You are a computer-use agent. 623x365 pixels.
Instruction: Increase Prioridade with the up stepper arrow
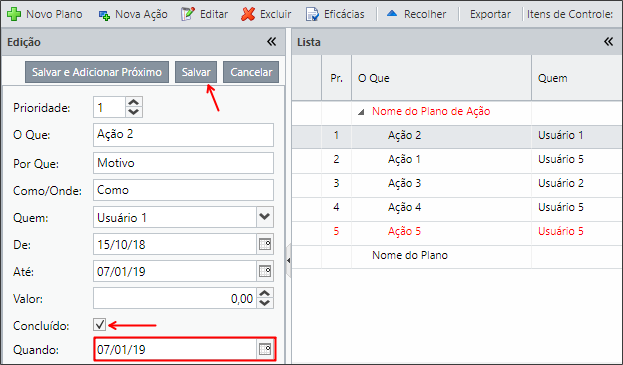134,102
